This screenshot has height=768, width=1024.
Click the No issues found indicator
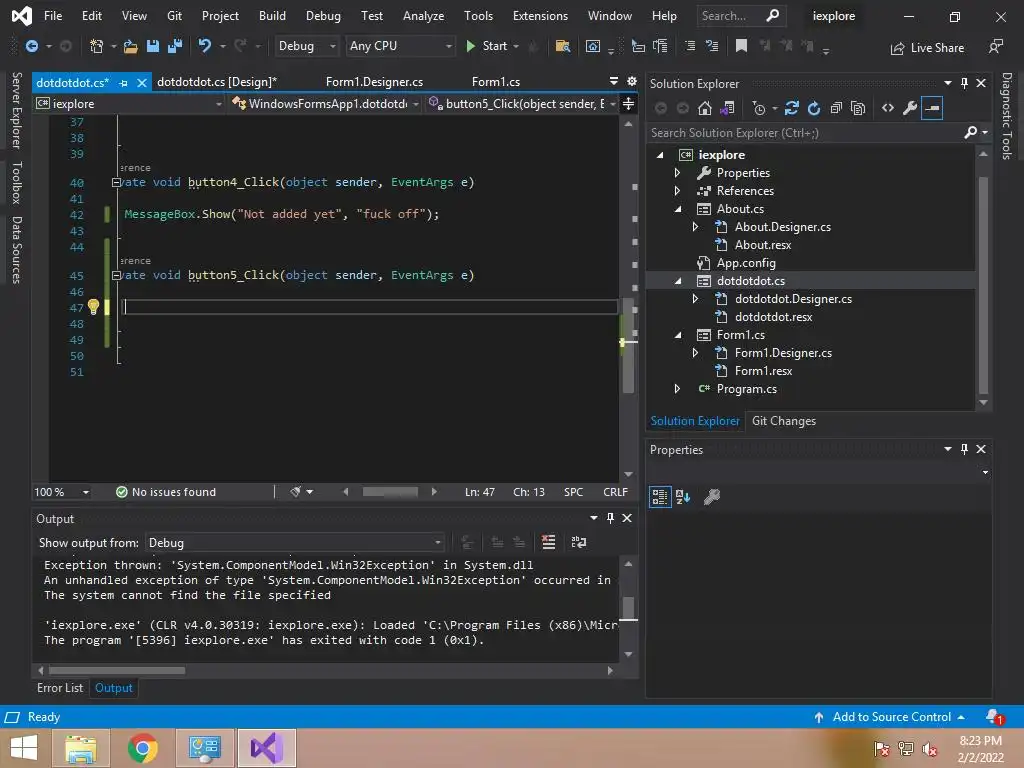pyautogui.click(x=166, y=492)
